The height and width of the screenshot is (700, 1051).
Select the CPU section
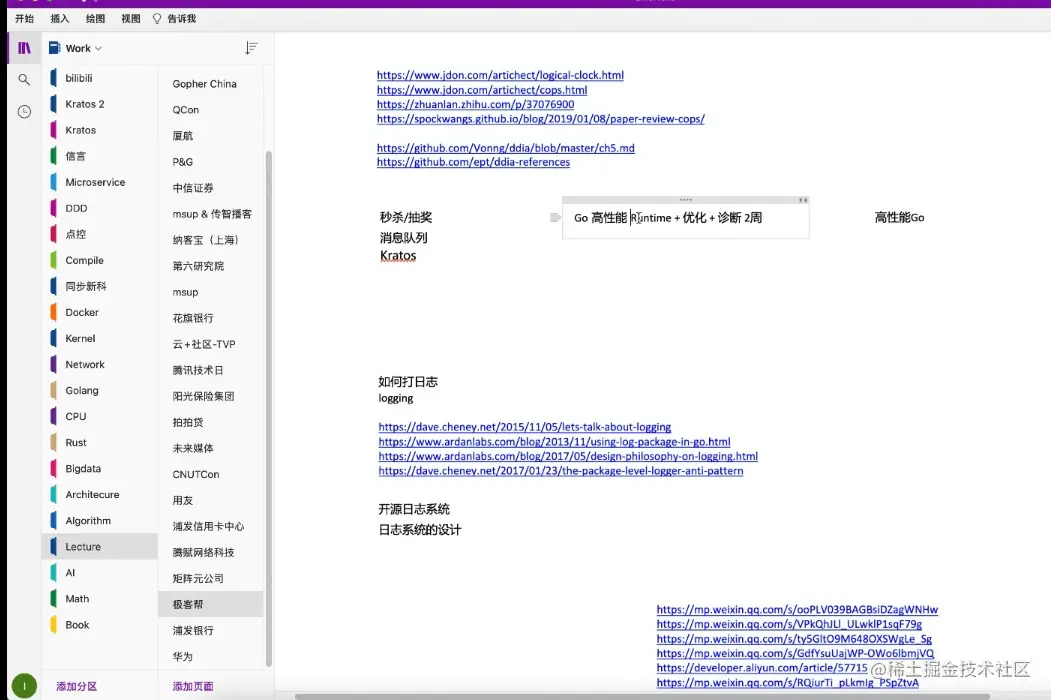click(99, 416)
